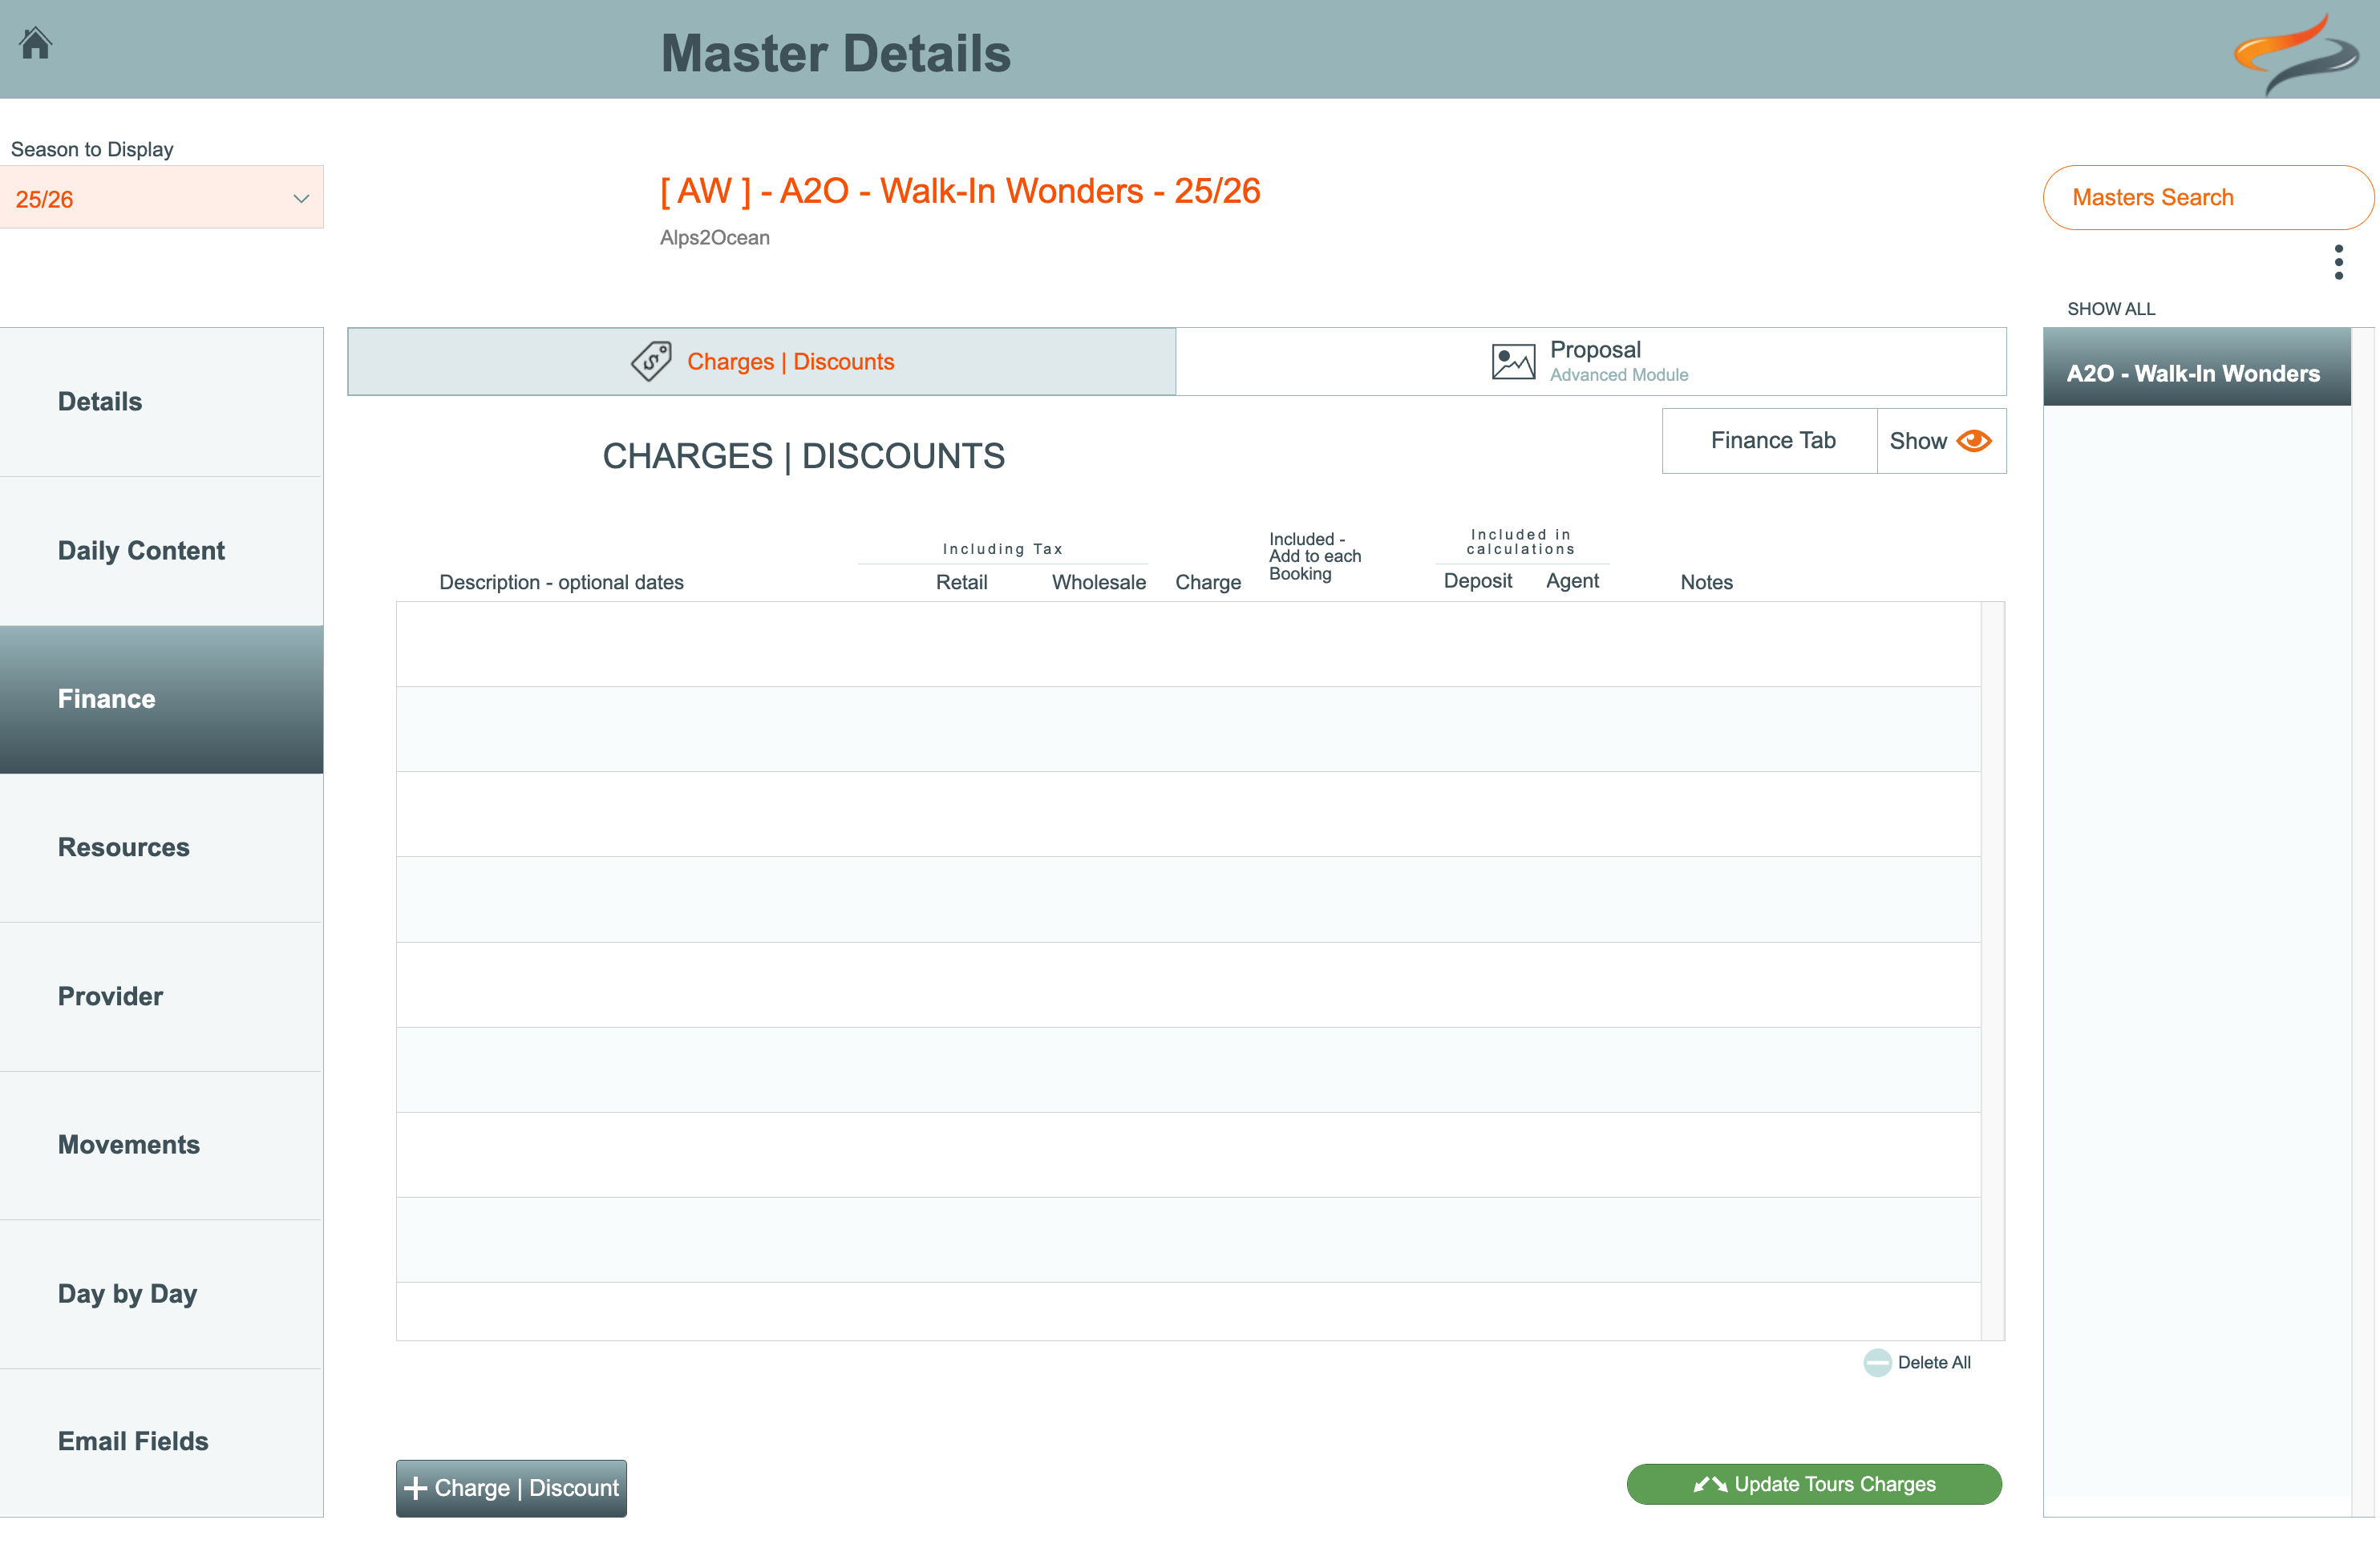Click the masters list scrollbar
Screen dimensions: 2380x1544
click(2362, 920)
